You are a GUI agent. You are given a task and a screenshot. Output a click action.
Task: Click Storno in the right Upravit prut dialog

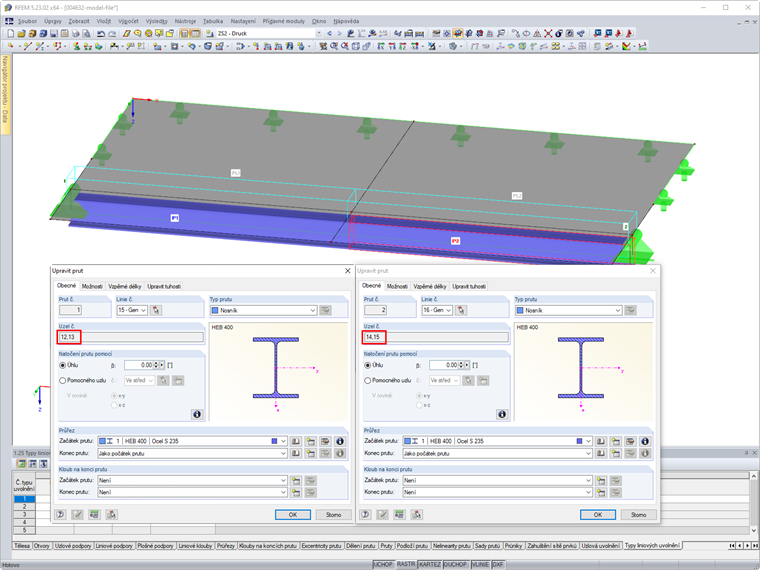[x=638, y=515]
